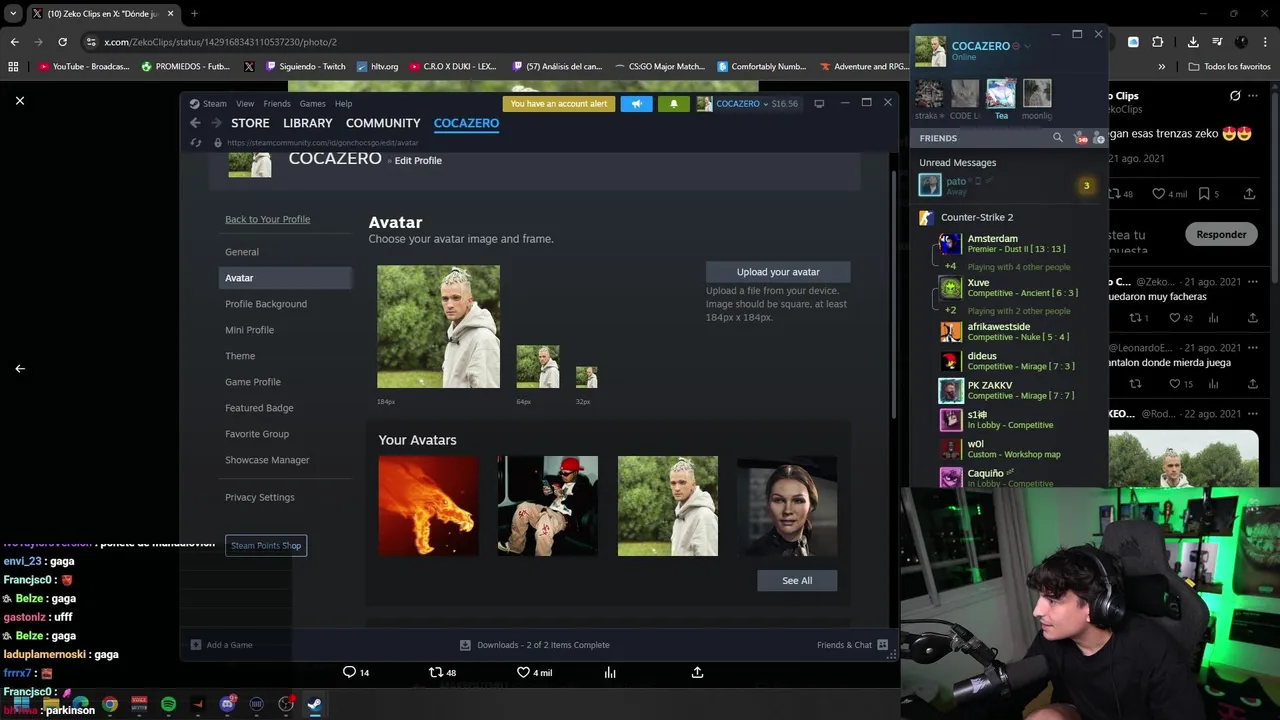The image size is (1280, 720).
Task: Open Privacy Settings in the sidebar
Action: click(285, 497)
